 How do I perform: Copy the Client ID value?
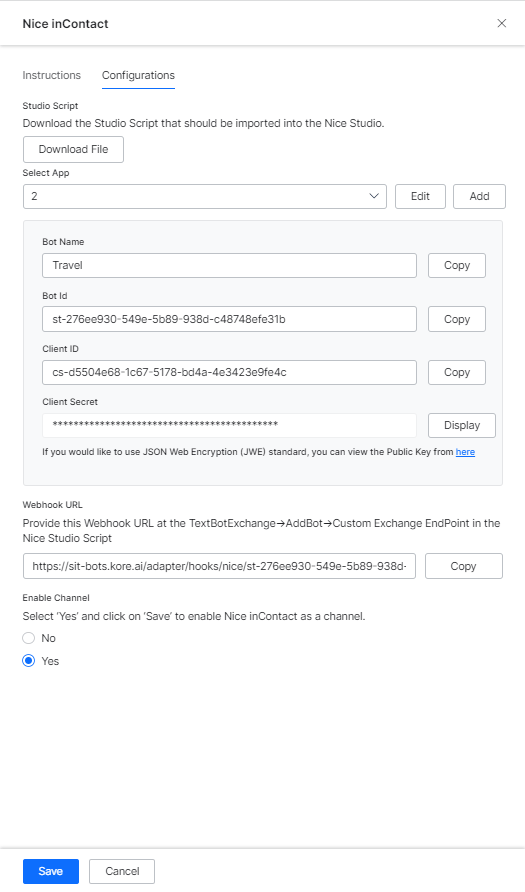point(457,373)
